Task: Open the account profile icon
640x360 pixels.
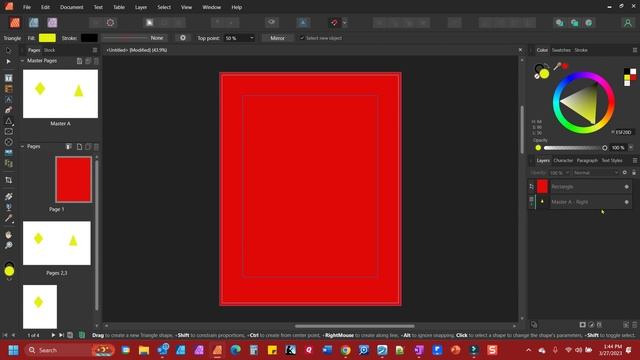Action: click(628, 23)
